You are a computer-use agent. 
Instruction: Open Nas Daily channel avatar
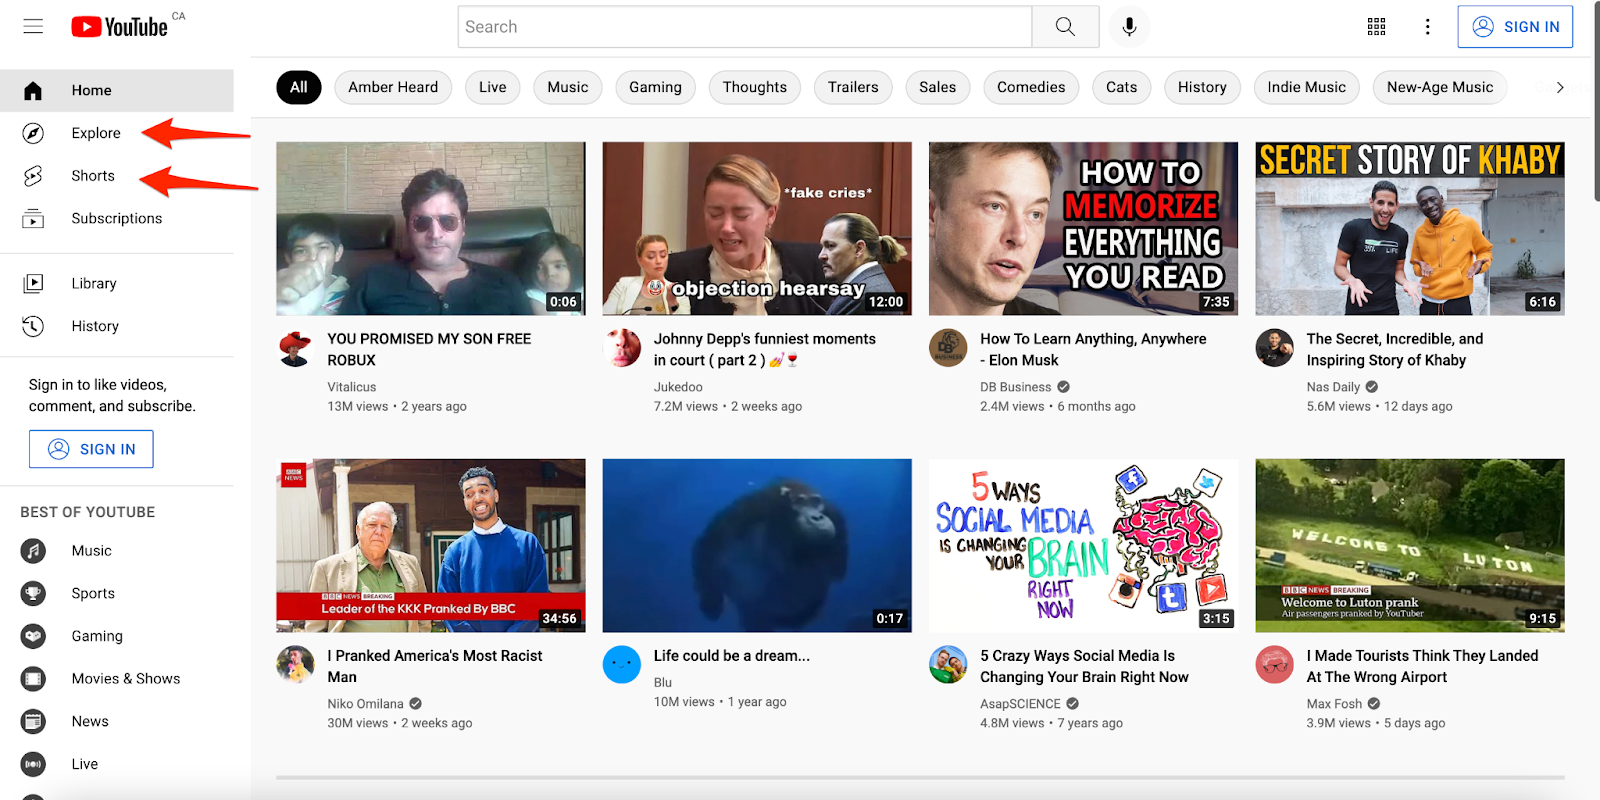1274,348
